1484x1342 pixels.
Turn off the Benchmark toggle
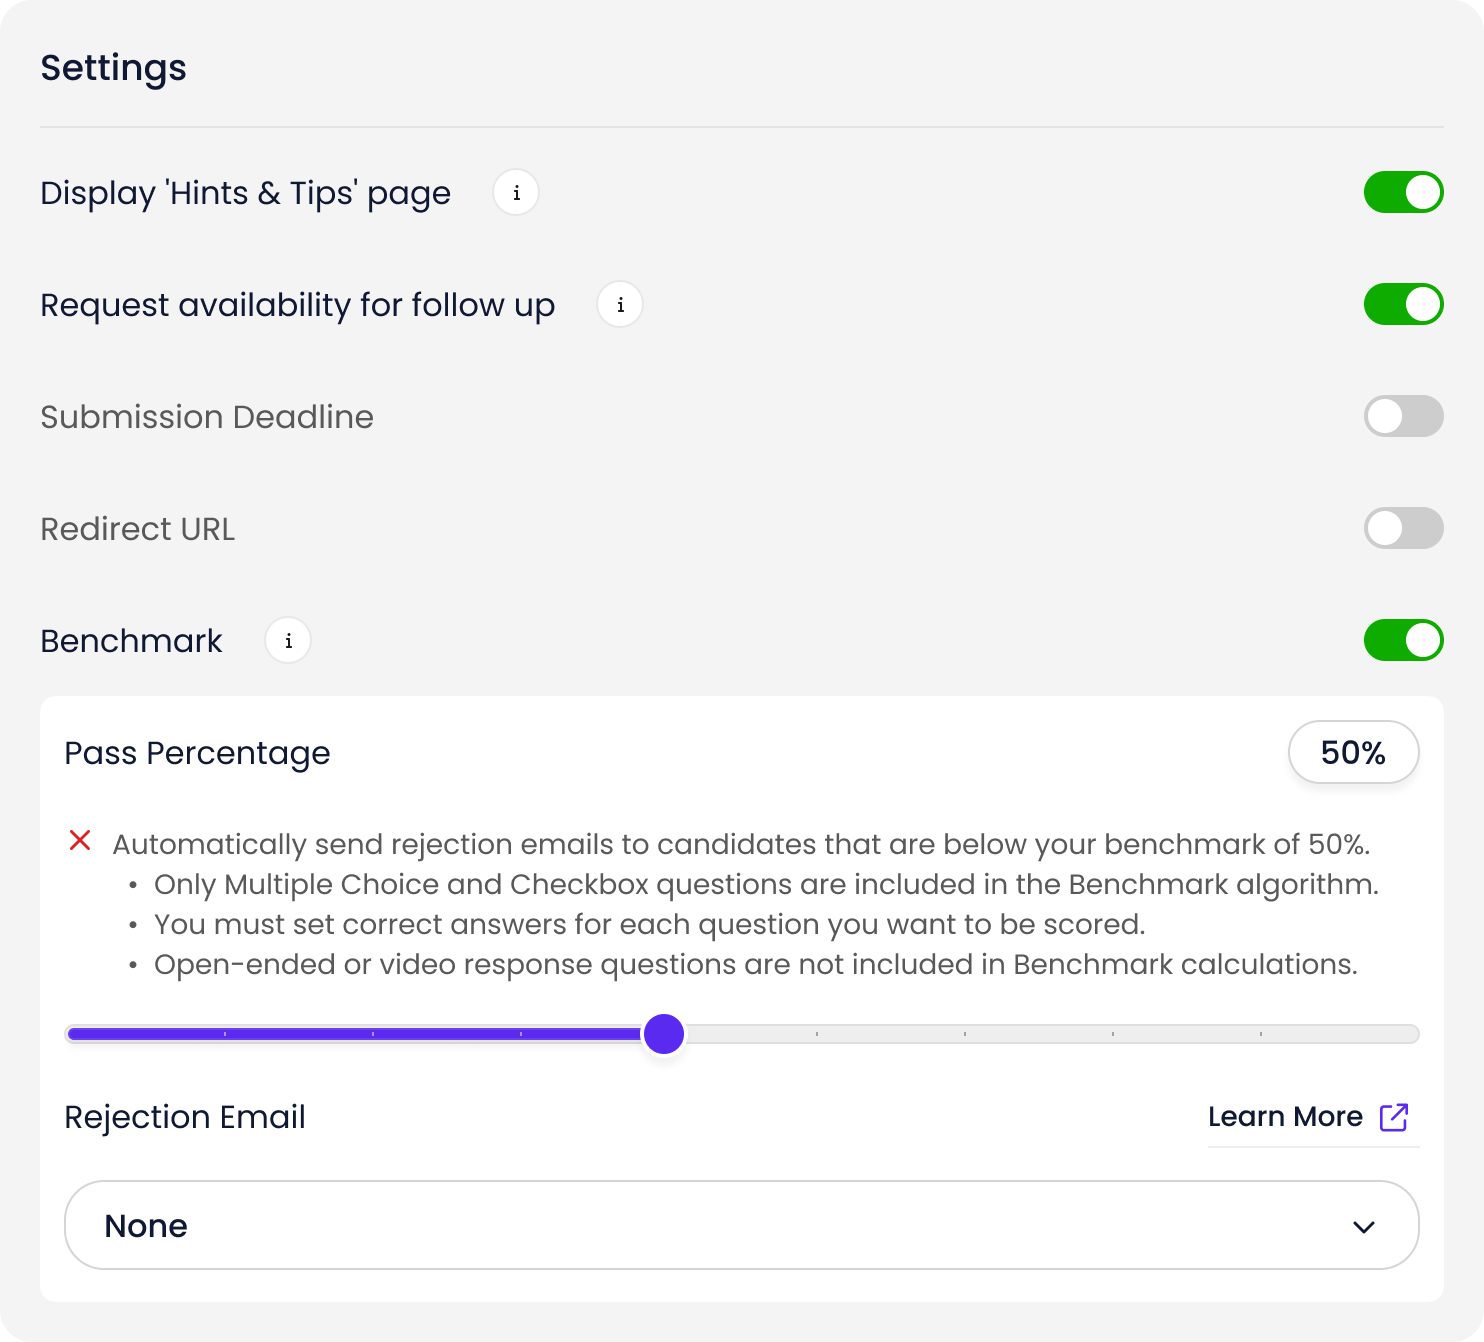(1403, 641)
